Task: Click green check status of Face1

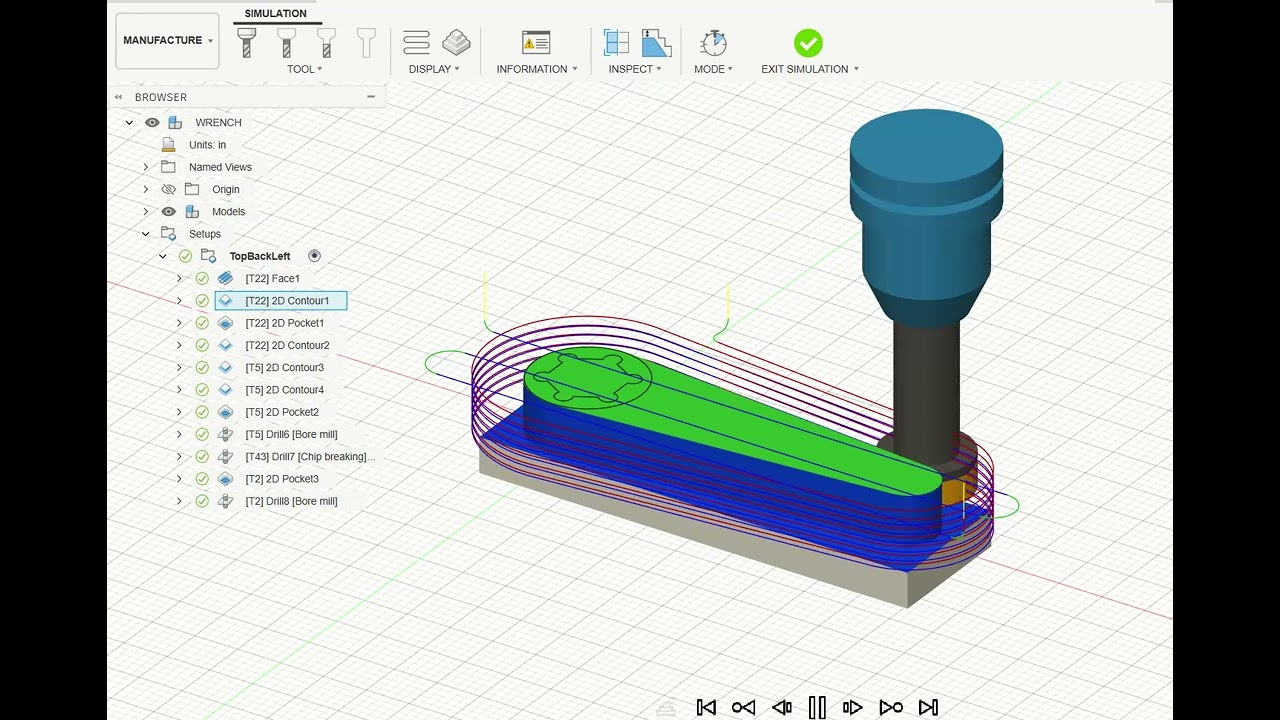Action: (202, 278)
